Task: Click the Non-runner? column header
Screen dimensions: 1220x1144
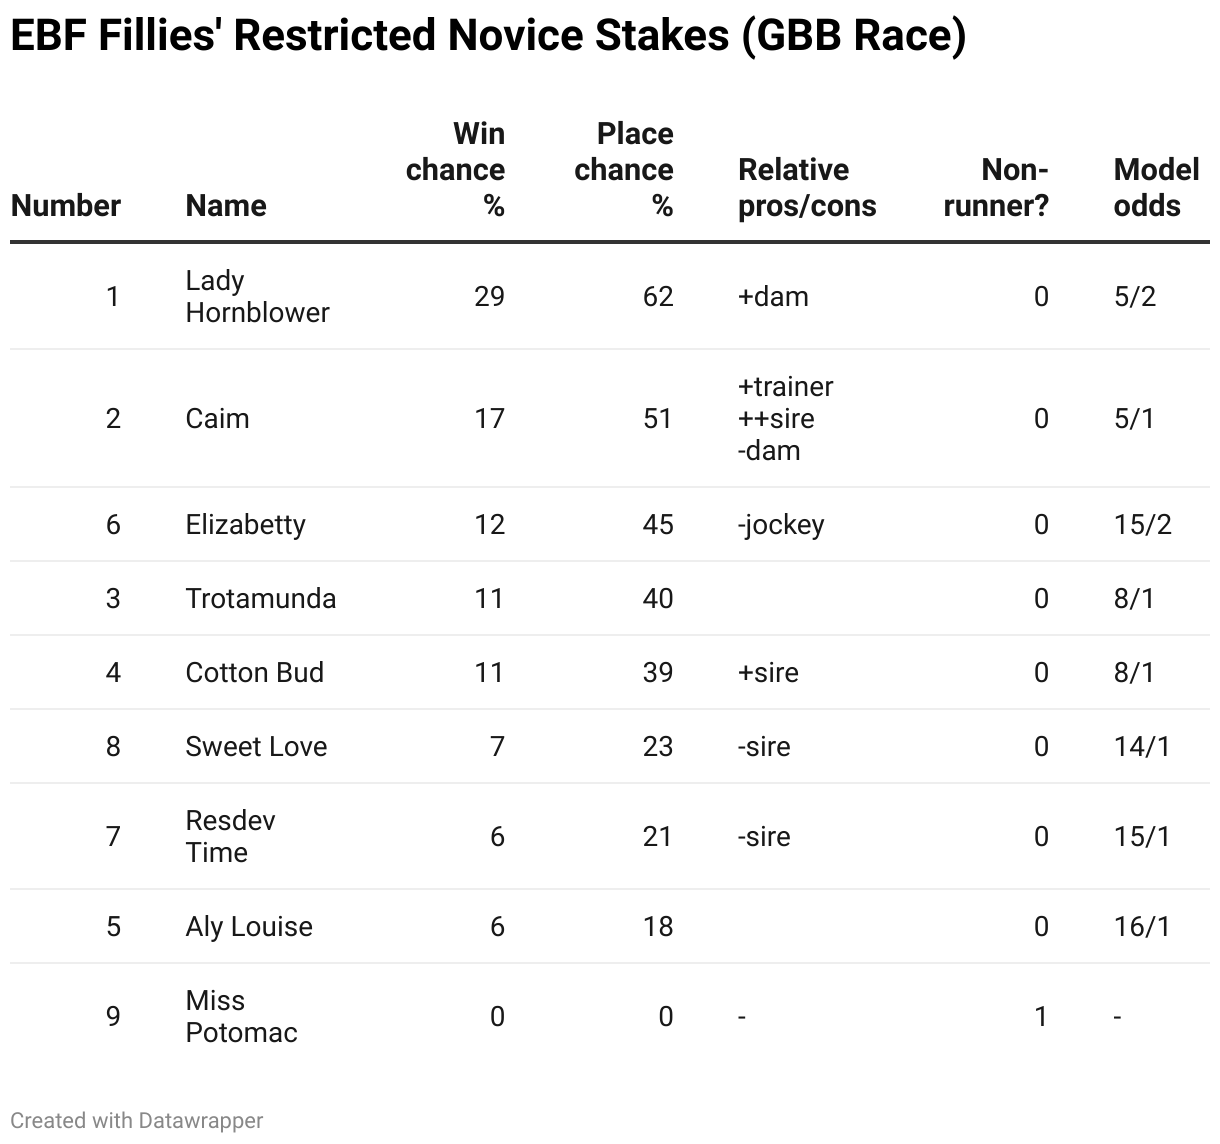Action: (996, 188)
